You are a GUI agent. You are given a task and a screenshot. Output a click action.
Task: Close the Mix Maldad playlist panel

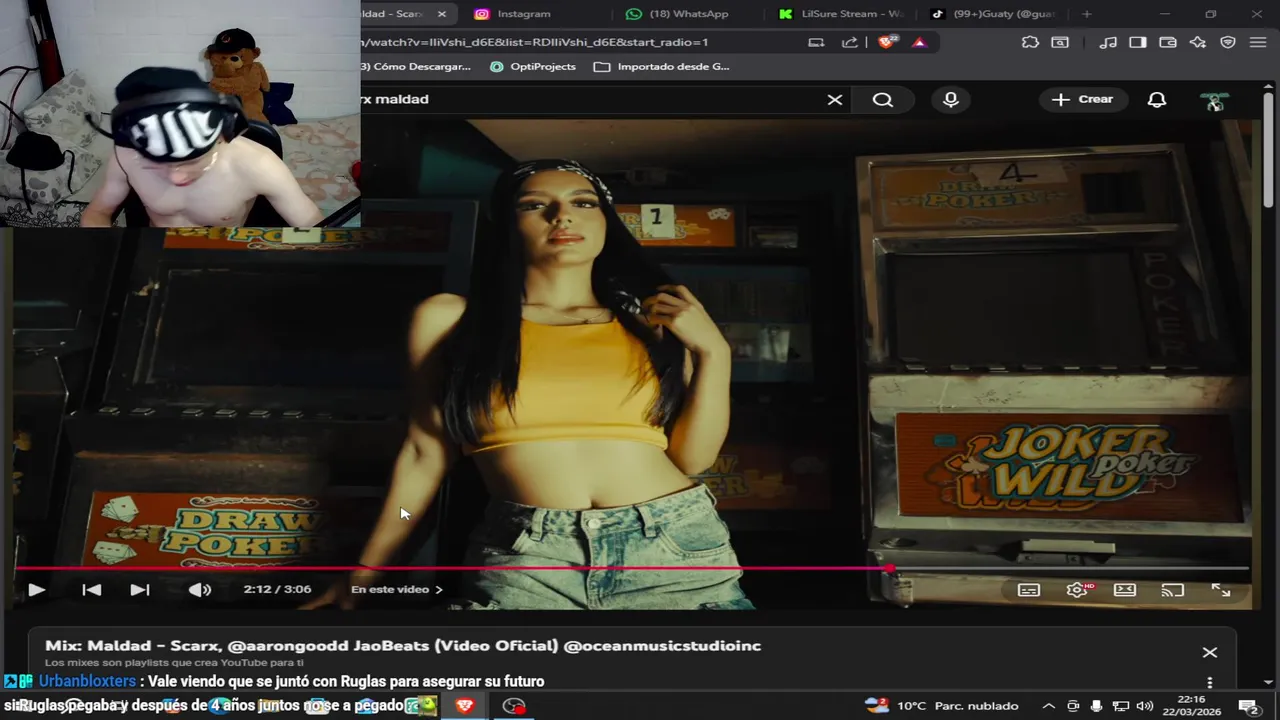coord(1210,652)
